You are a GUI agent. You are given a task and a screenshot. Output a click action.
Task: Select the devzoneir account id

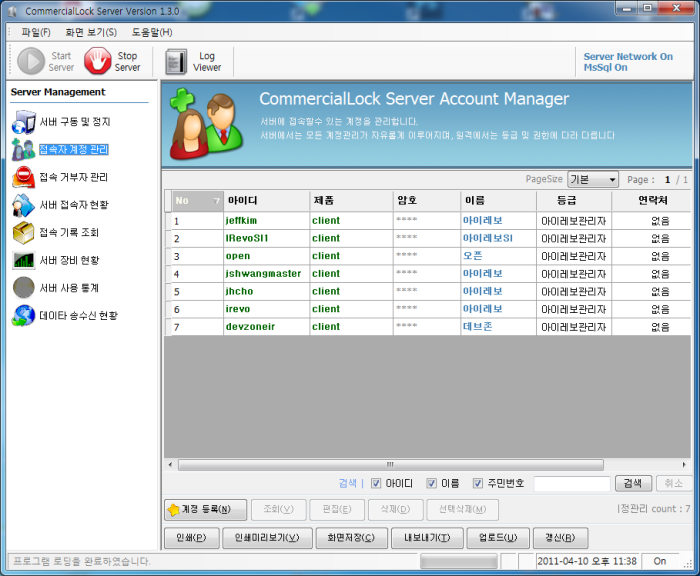tap(250, 327)
